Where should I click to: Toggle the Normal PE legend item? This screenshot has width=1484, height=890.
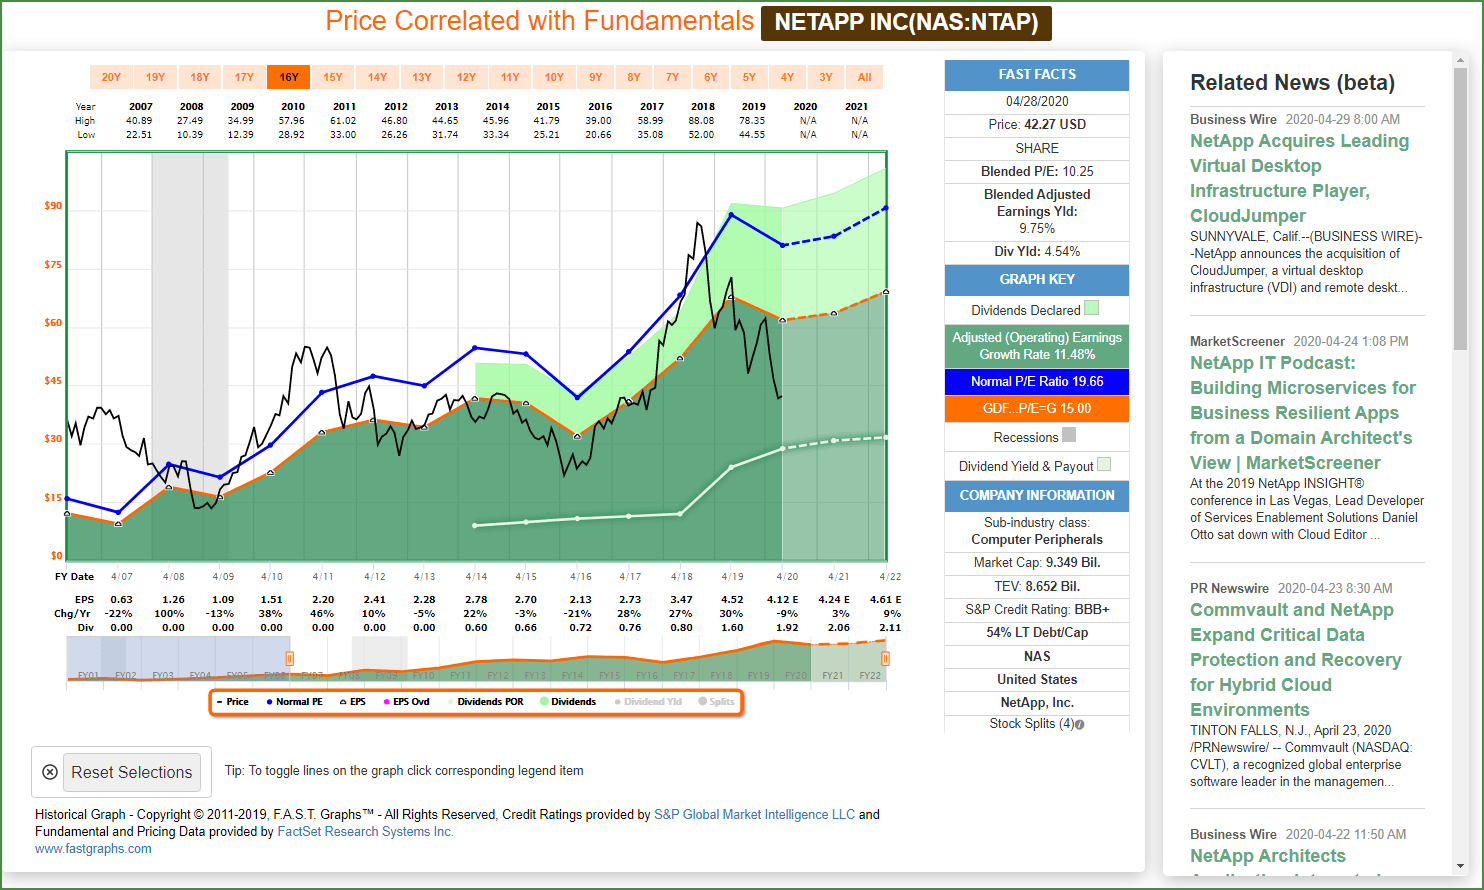pyautogui.click(x=294, y=702)
